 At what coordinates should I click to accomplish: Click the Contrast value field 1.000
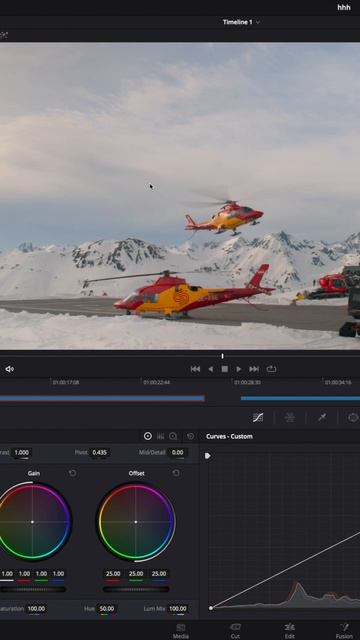coord(22,452)
